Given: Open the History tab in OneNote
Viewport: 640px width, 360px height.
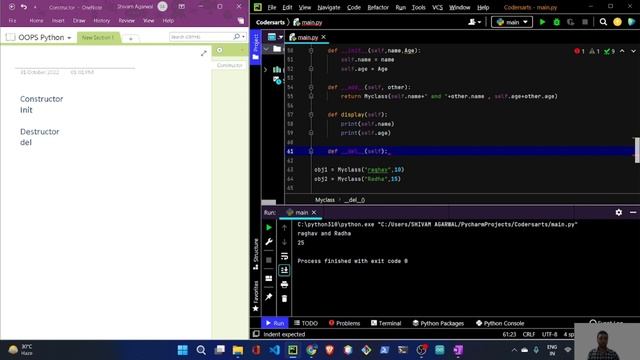Looking at the screenshot, I should click(x=102, y=20).
